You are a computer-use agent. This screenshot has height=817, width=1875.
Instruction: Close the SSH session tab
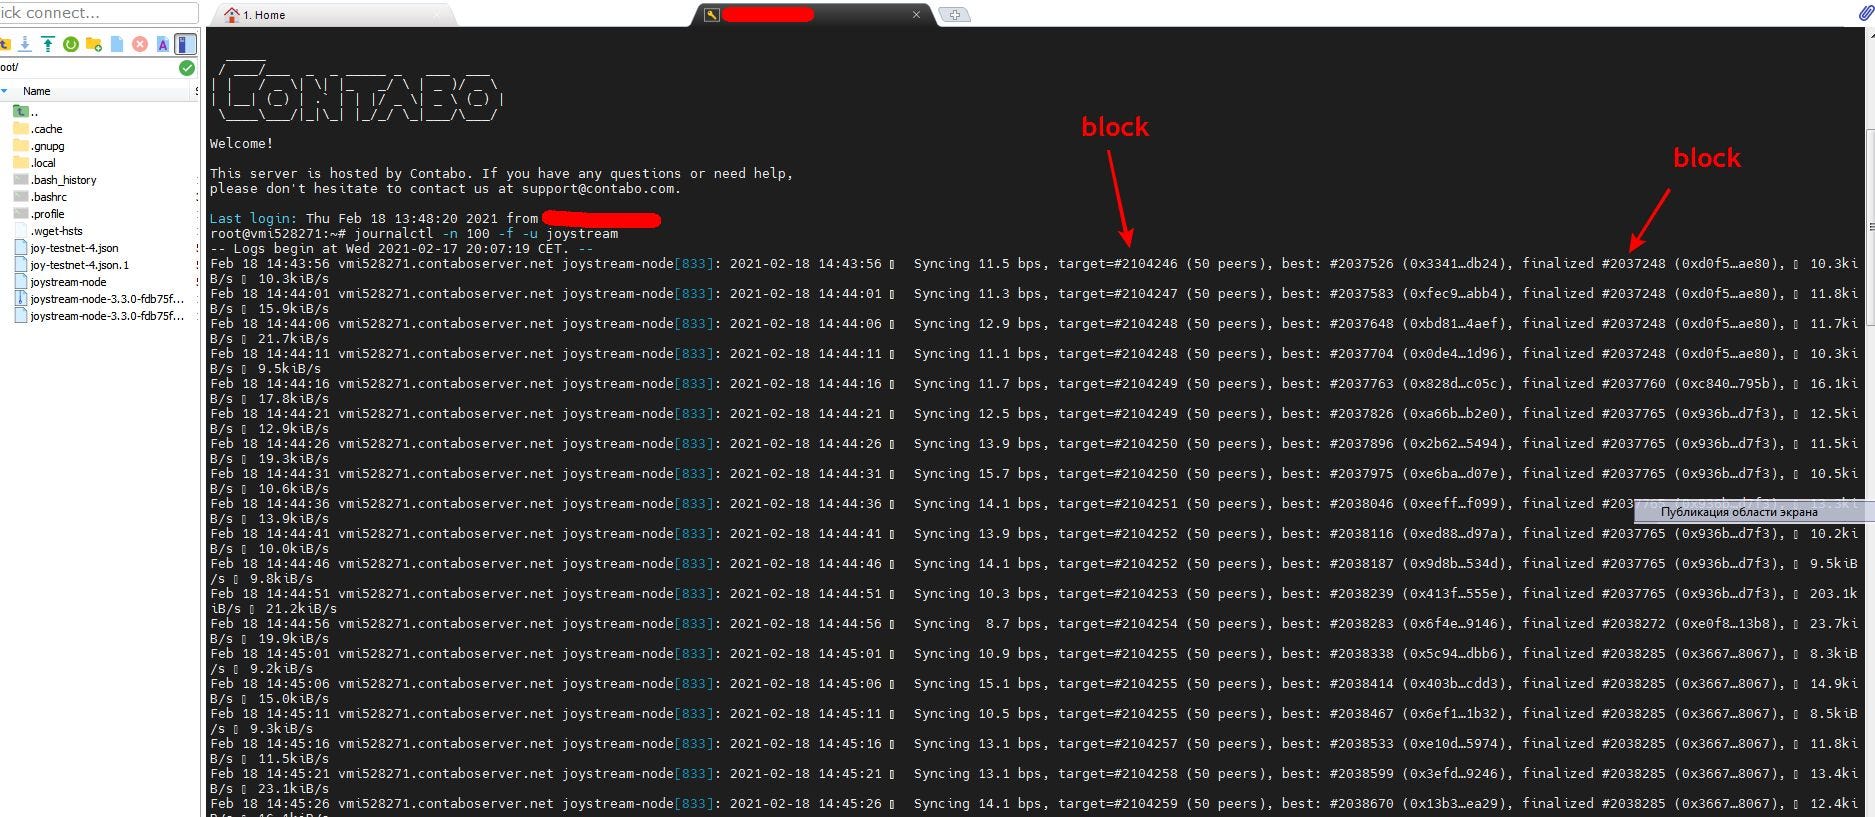916,15
